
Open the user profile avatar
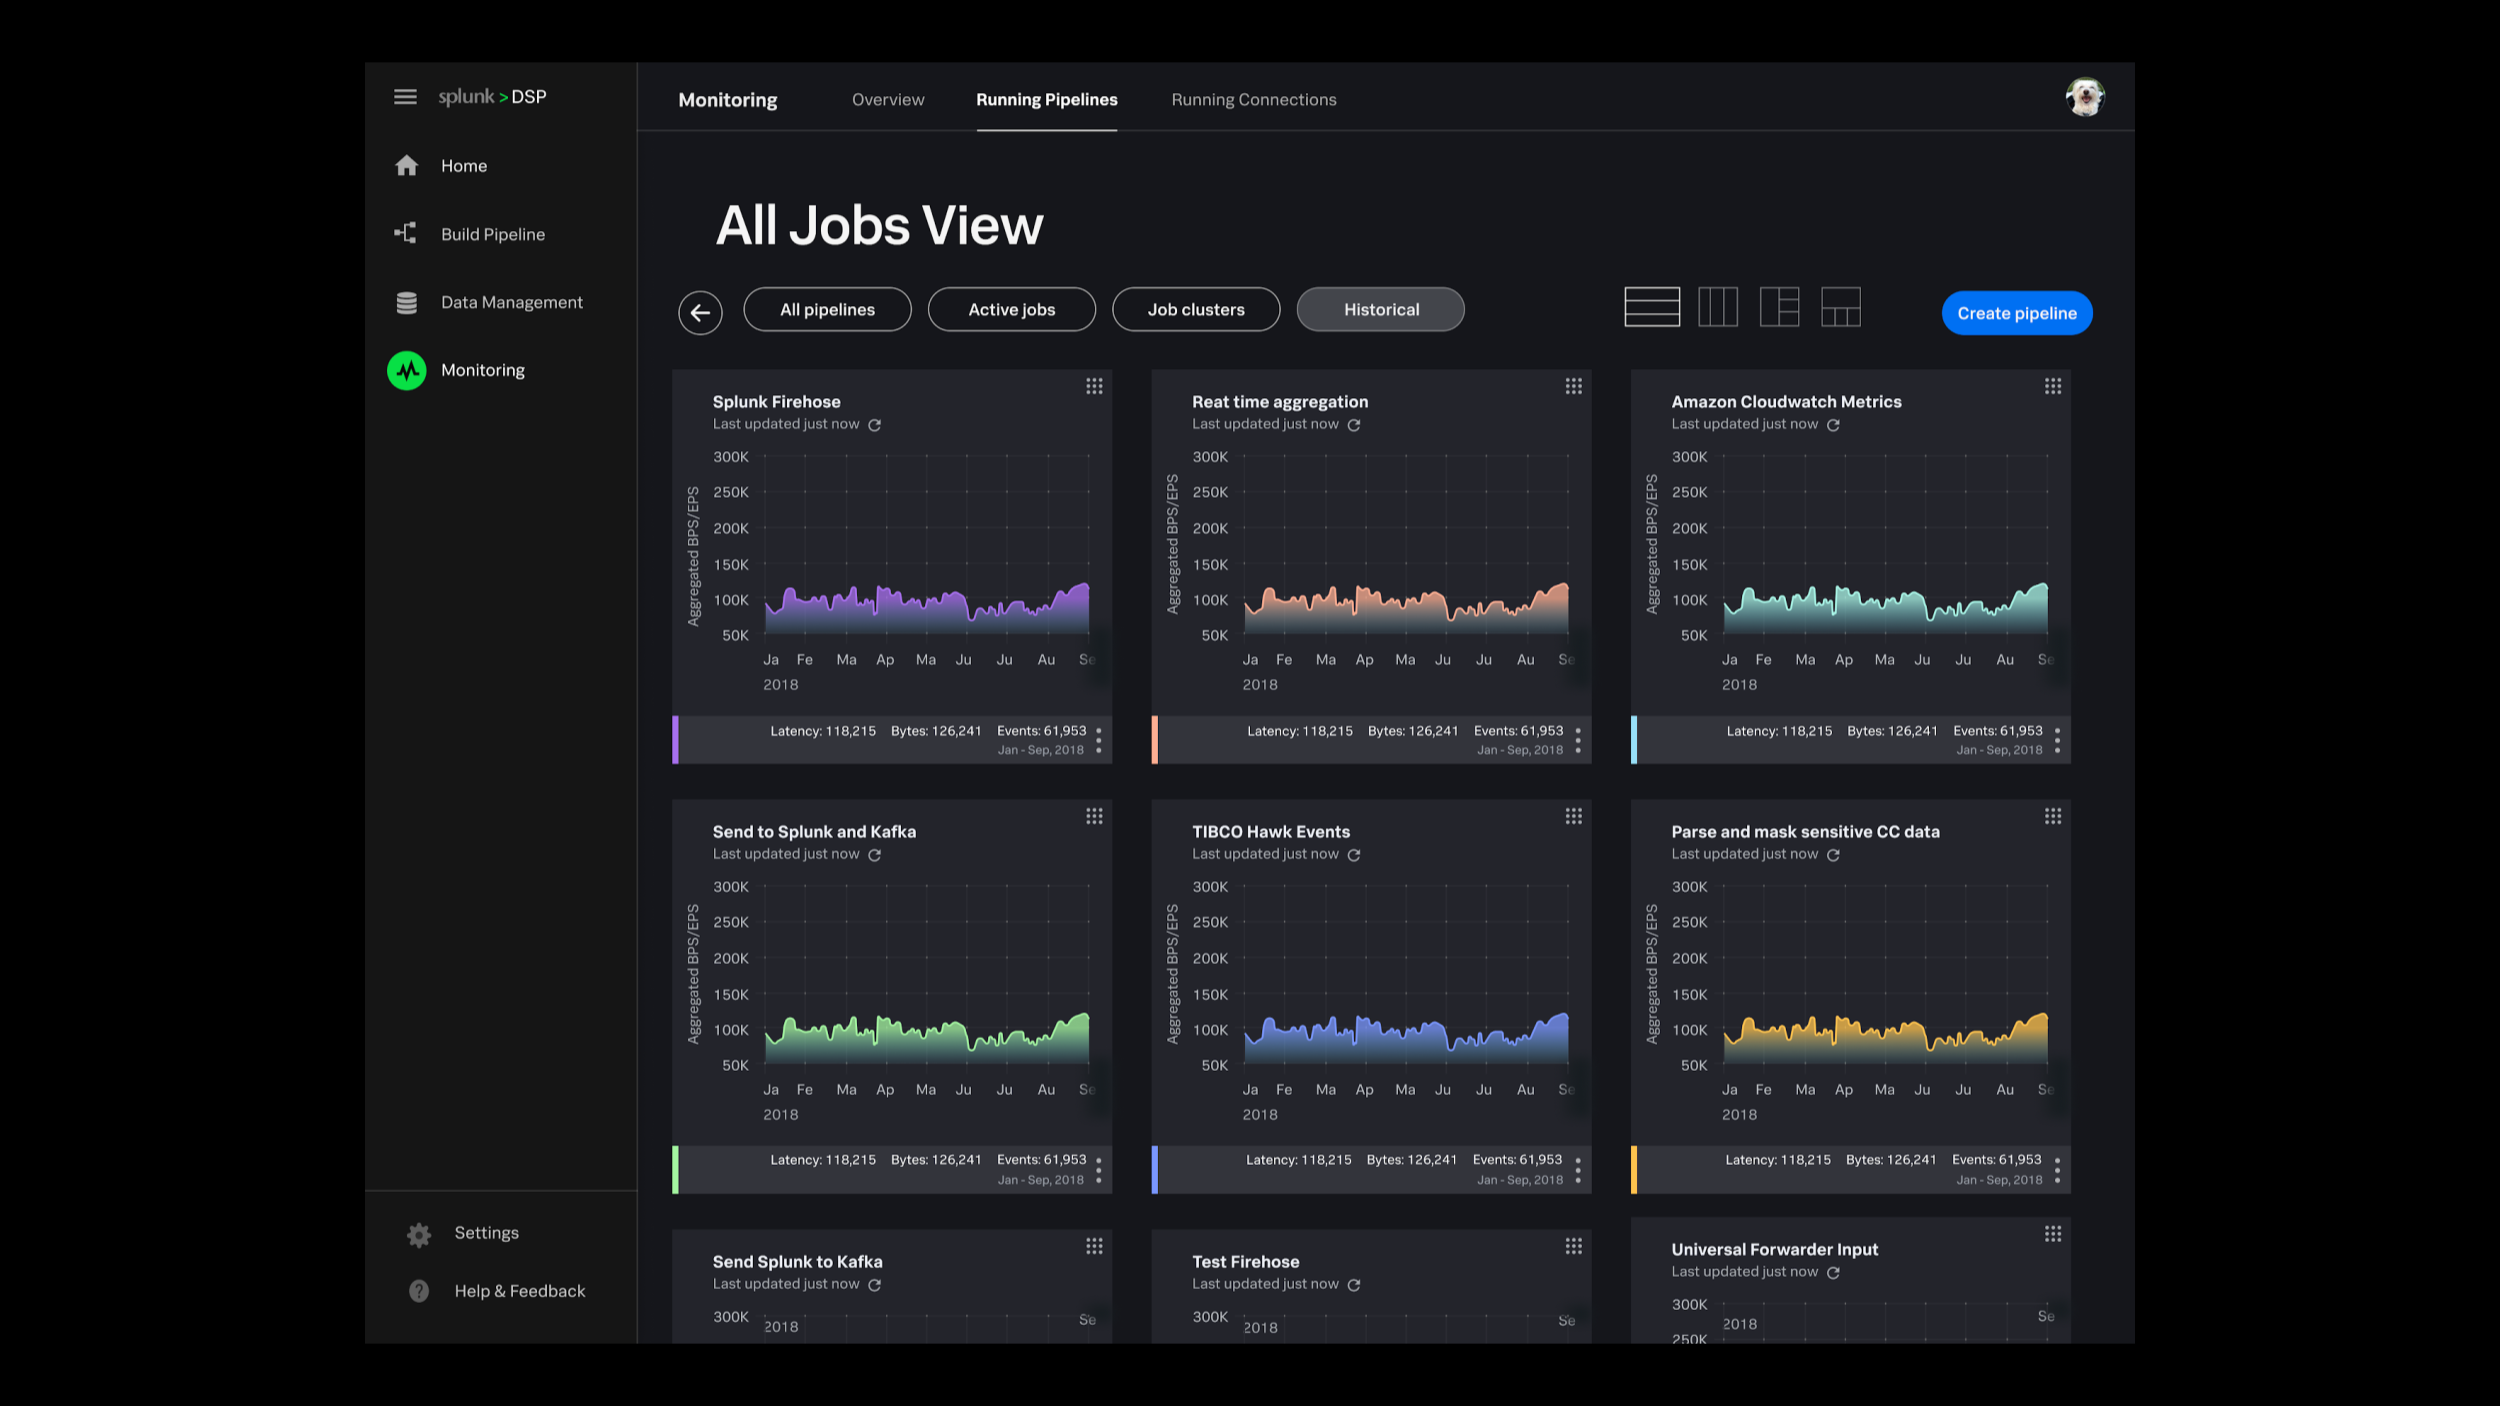point(2084,98)
